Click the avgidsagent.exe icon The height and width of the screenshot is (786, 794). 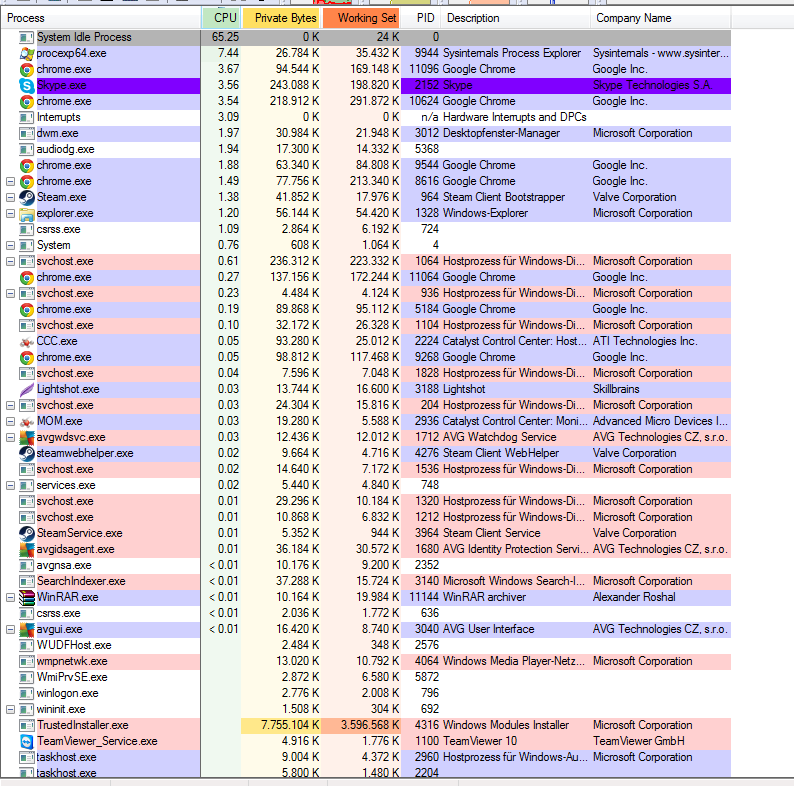point(26,549)
